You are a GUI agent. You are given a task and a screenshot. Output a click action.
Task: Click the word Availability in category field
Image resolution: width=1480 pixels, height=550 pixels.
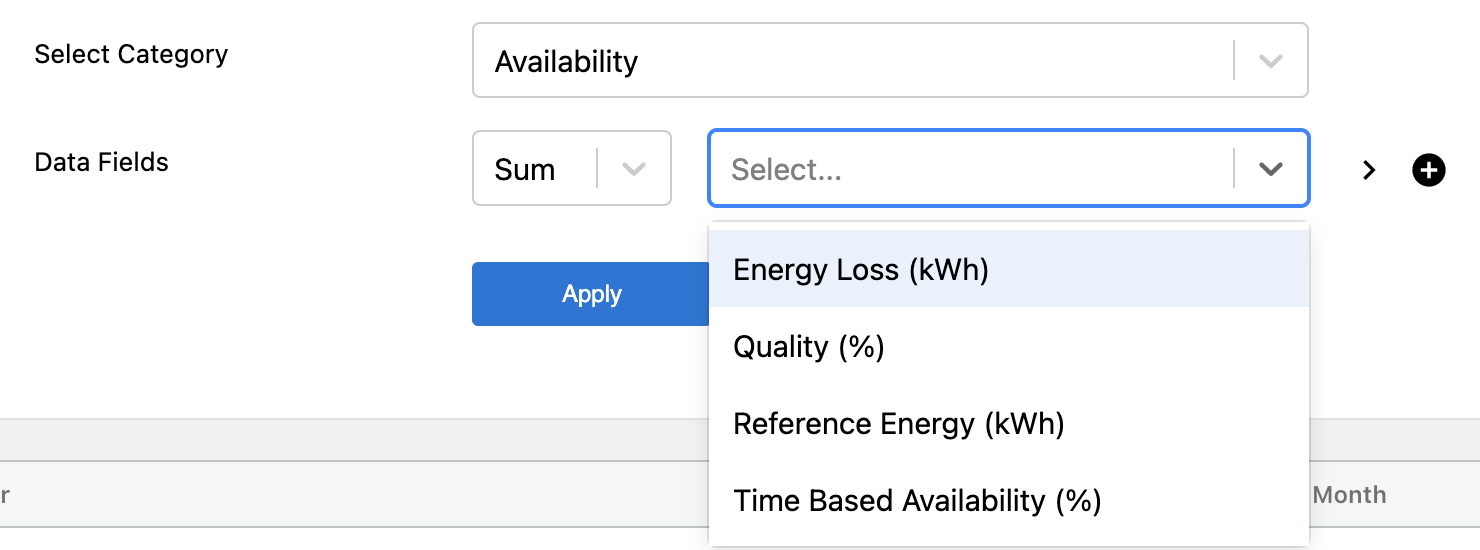click(x=566, y=62)
